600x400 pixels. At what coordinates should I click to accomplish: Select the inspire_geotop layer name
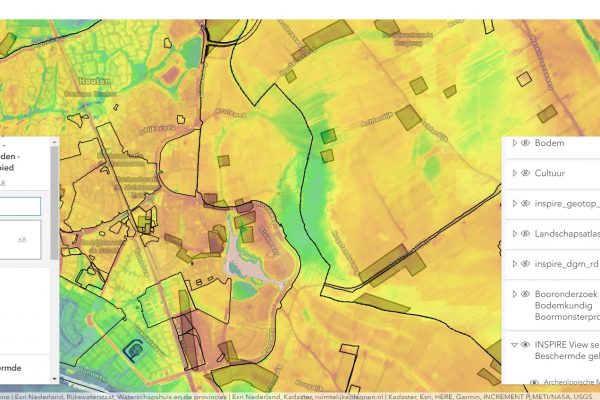pos(567,204)
